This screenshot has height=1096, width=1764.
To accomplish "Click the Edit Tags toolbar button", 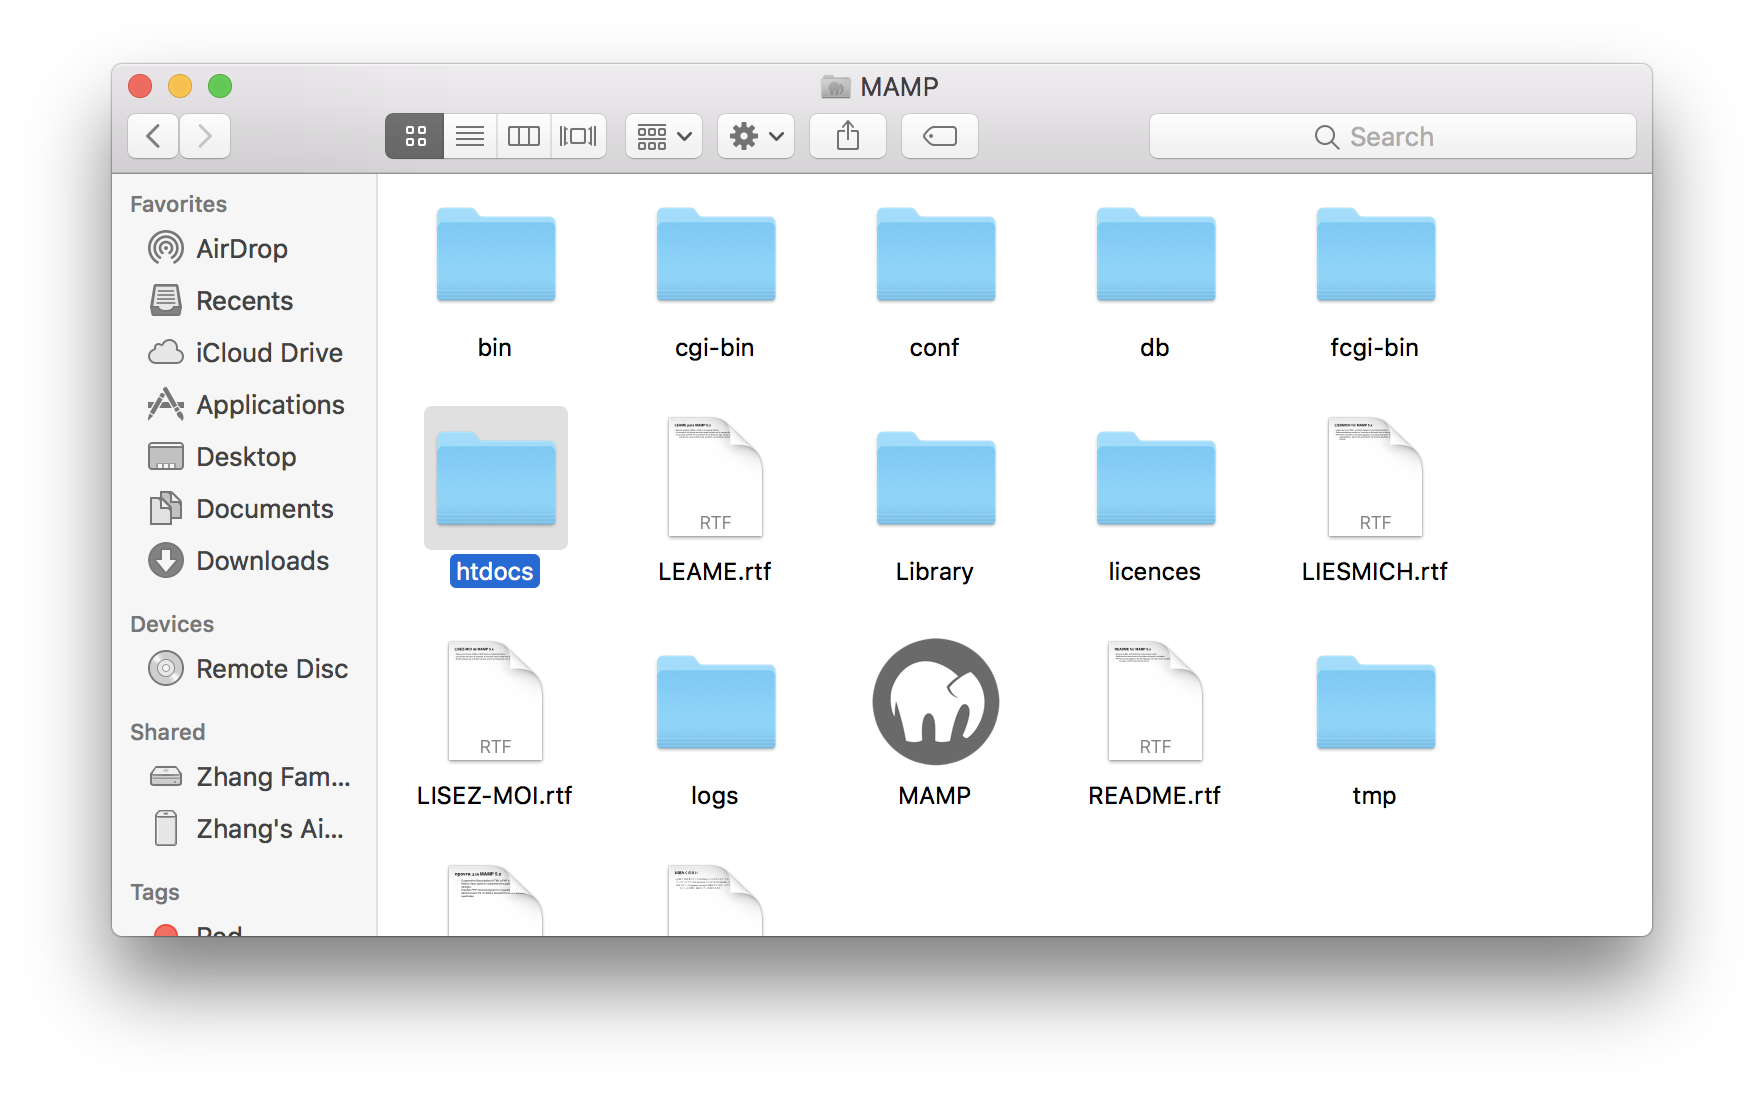I will (x=939, y=136).
